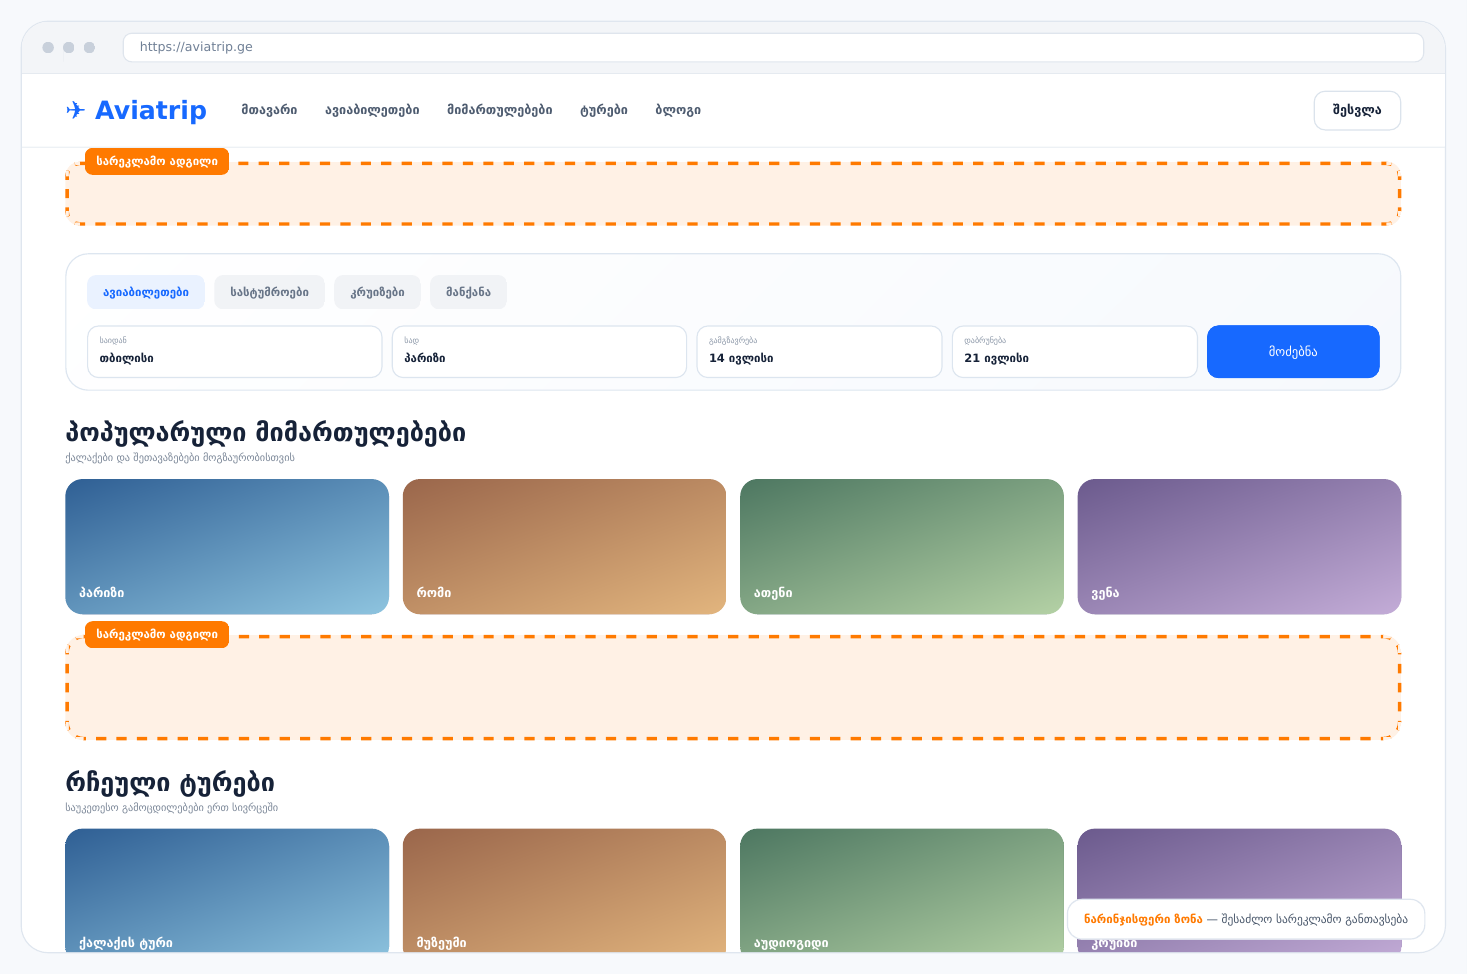Click the blue მოძებნა search button

(x=1293, y=352)
